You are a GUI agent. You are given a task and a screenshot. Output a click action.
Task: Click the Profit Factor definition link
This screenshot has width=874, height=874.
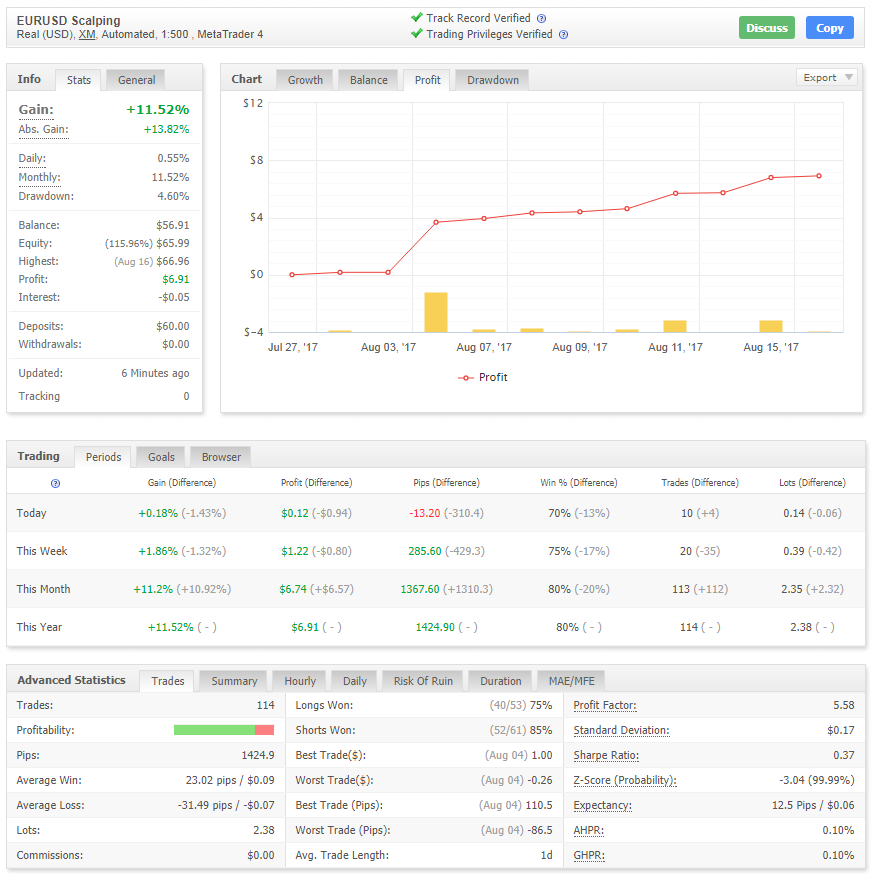click(x=605, y=706)
